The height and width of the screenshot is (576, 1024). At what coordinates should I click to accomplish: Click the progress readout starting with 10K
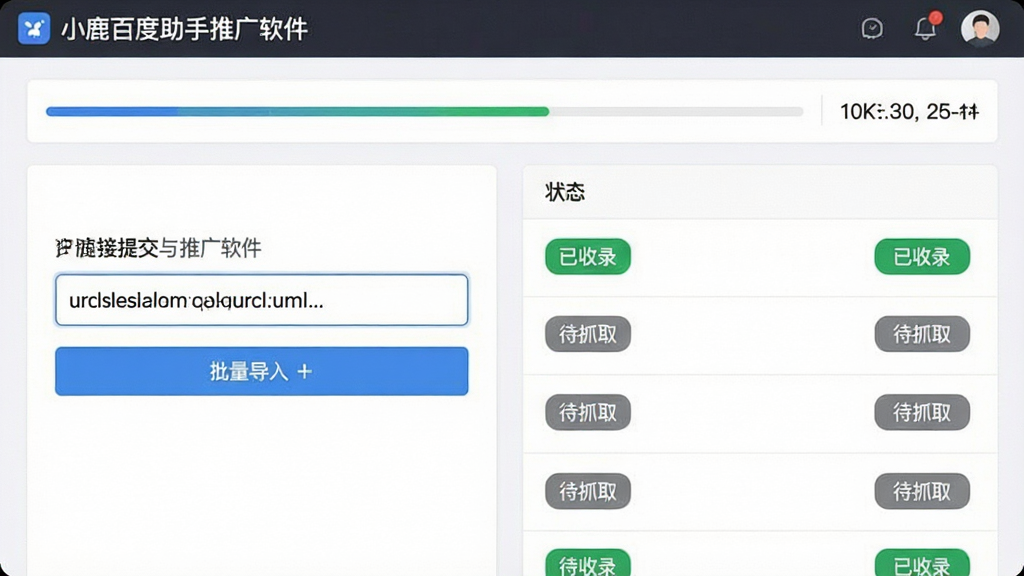(909, 112)
